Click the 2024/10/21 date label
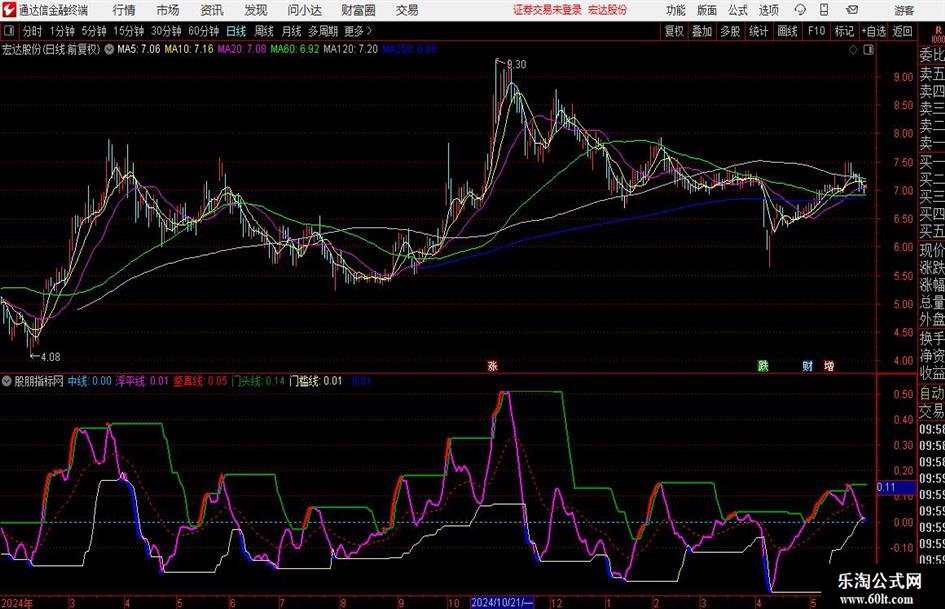This screenshot has height=609, width=945. pyautogui.click(x=502, y=602)
